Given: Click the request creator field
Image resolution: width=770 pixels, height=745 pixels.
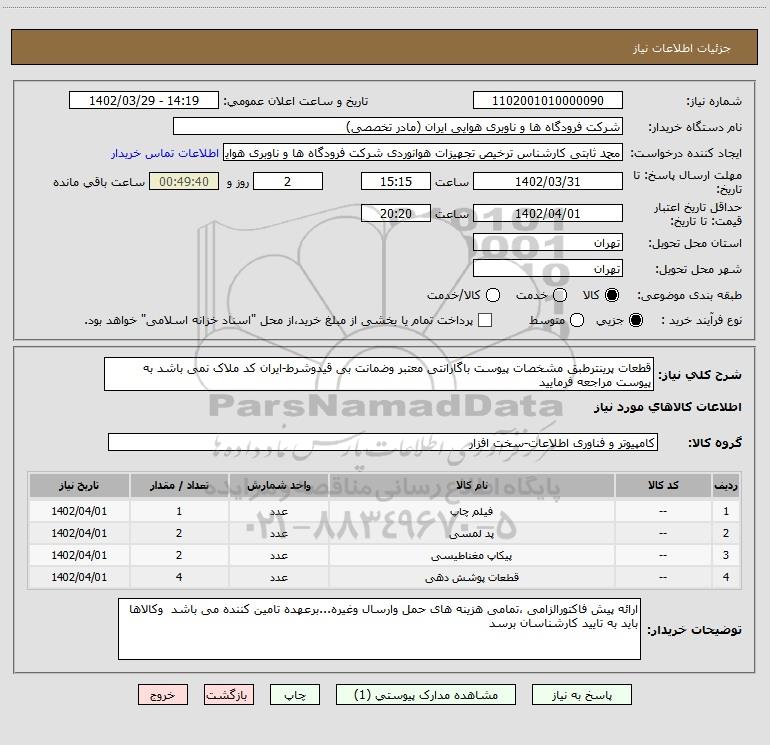Looking at the screenshot, I should pyautogui.click(x=423, y=153).
